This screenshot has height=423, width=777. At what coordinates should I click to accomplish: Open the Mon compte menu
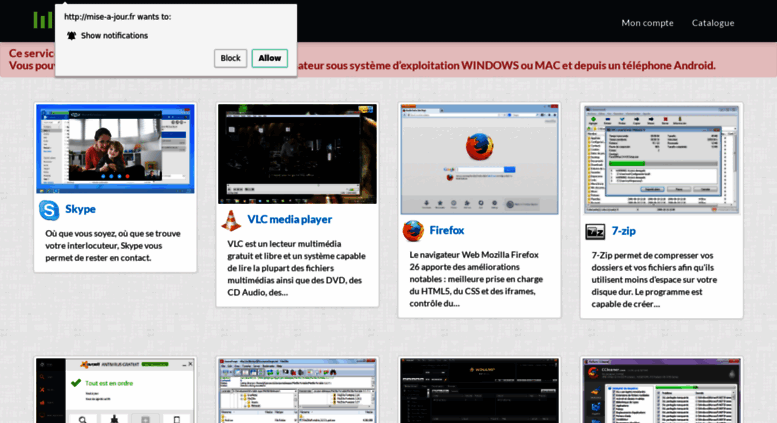(647, 23)
